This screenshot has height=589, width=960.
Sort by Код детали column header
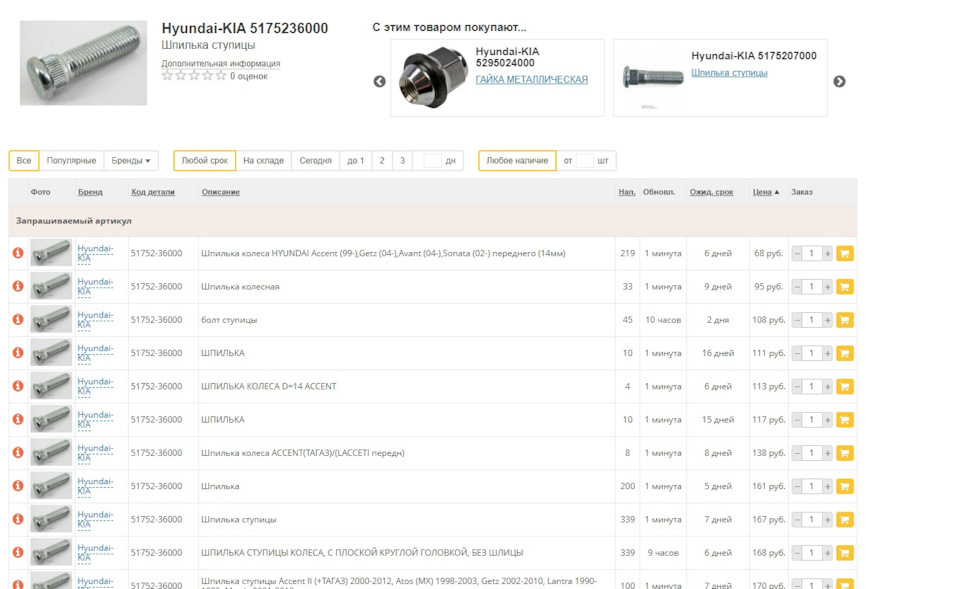click(x=153, y=192)
